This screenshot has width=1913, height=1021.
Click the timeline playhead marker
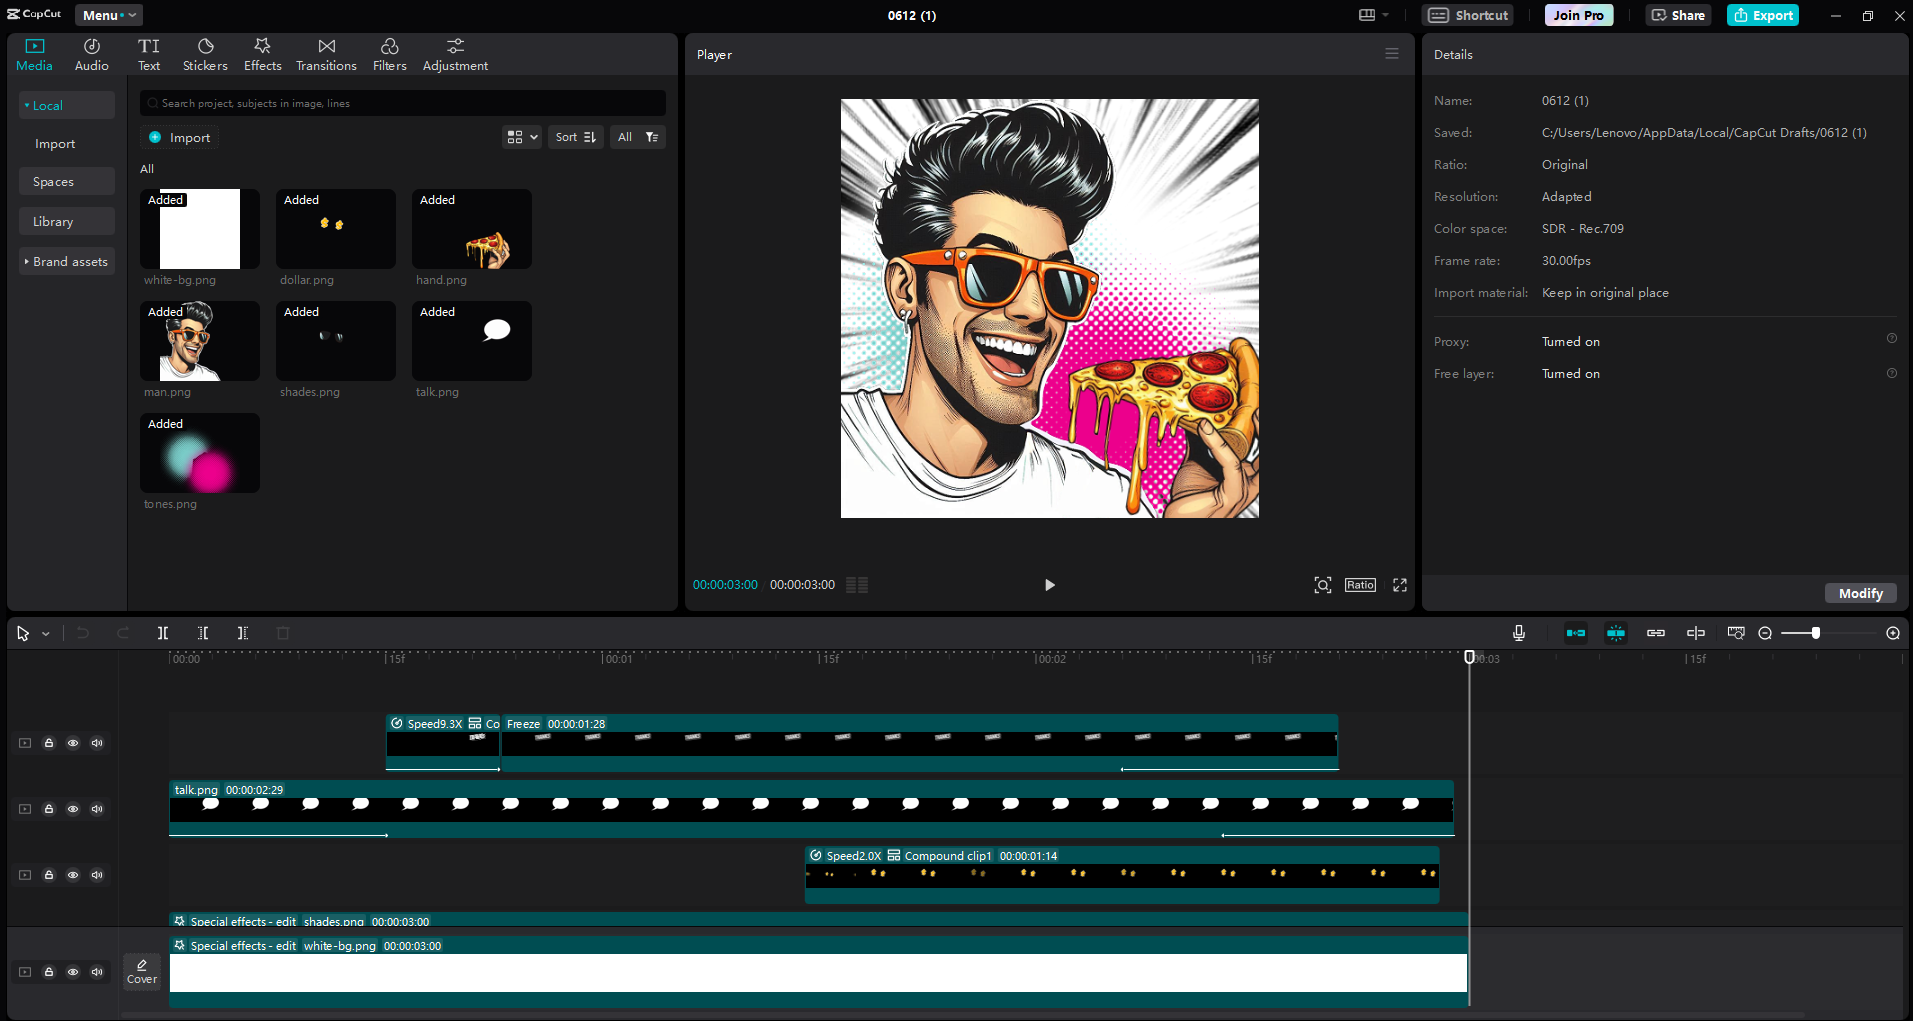point(1469,657)
